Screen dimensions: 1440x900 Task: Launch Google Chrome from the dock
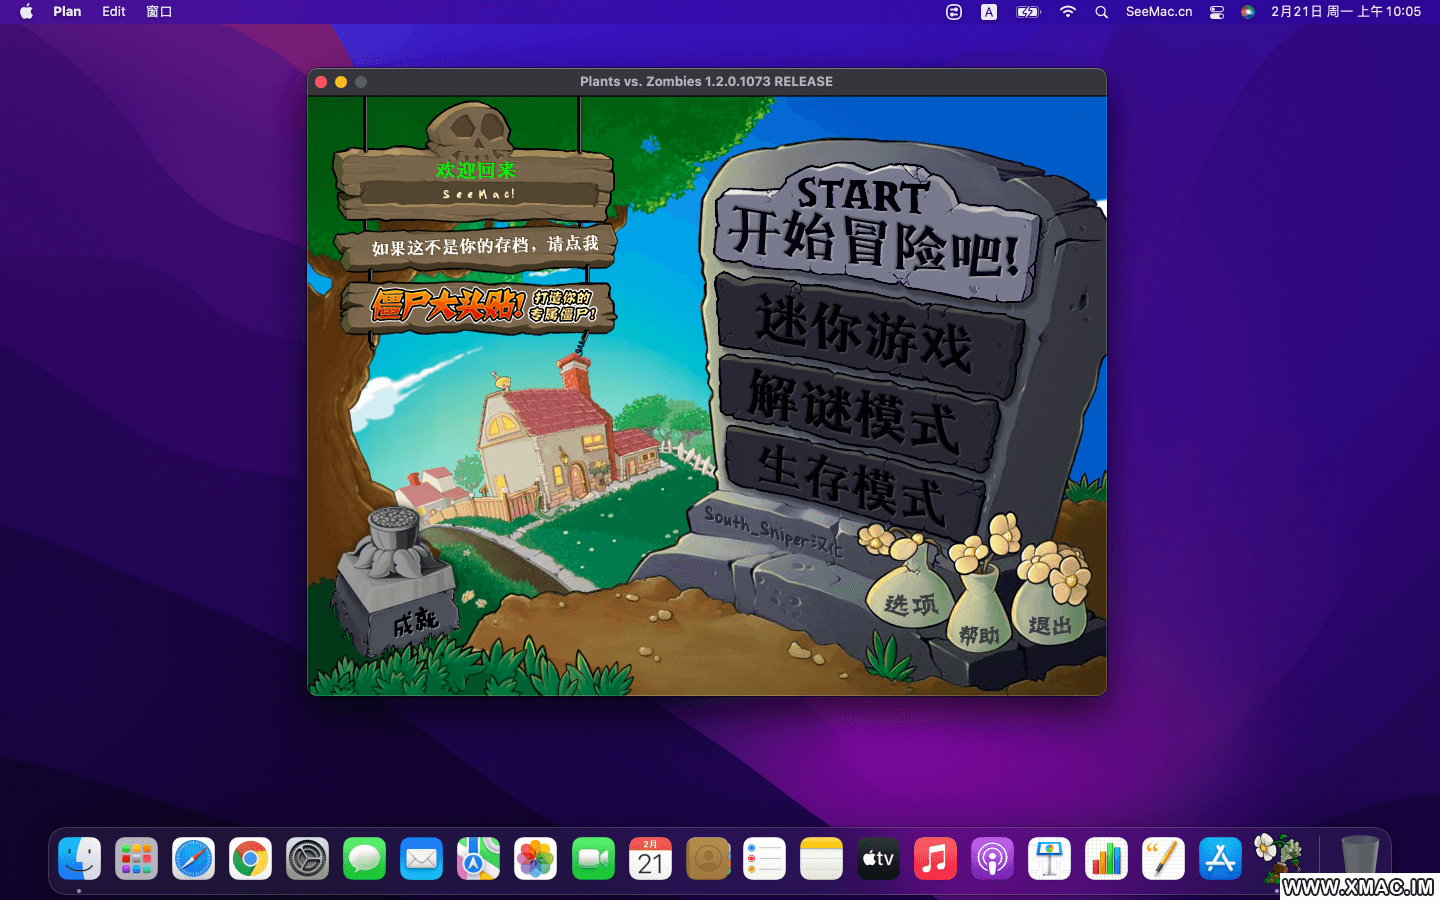click(250, 859)
